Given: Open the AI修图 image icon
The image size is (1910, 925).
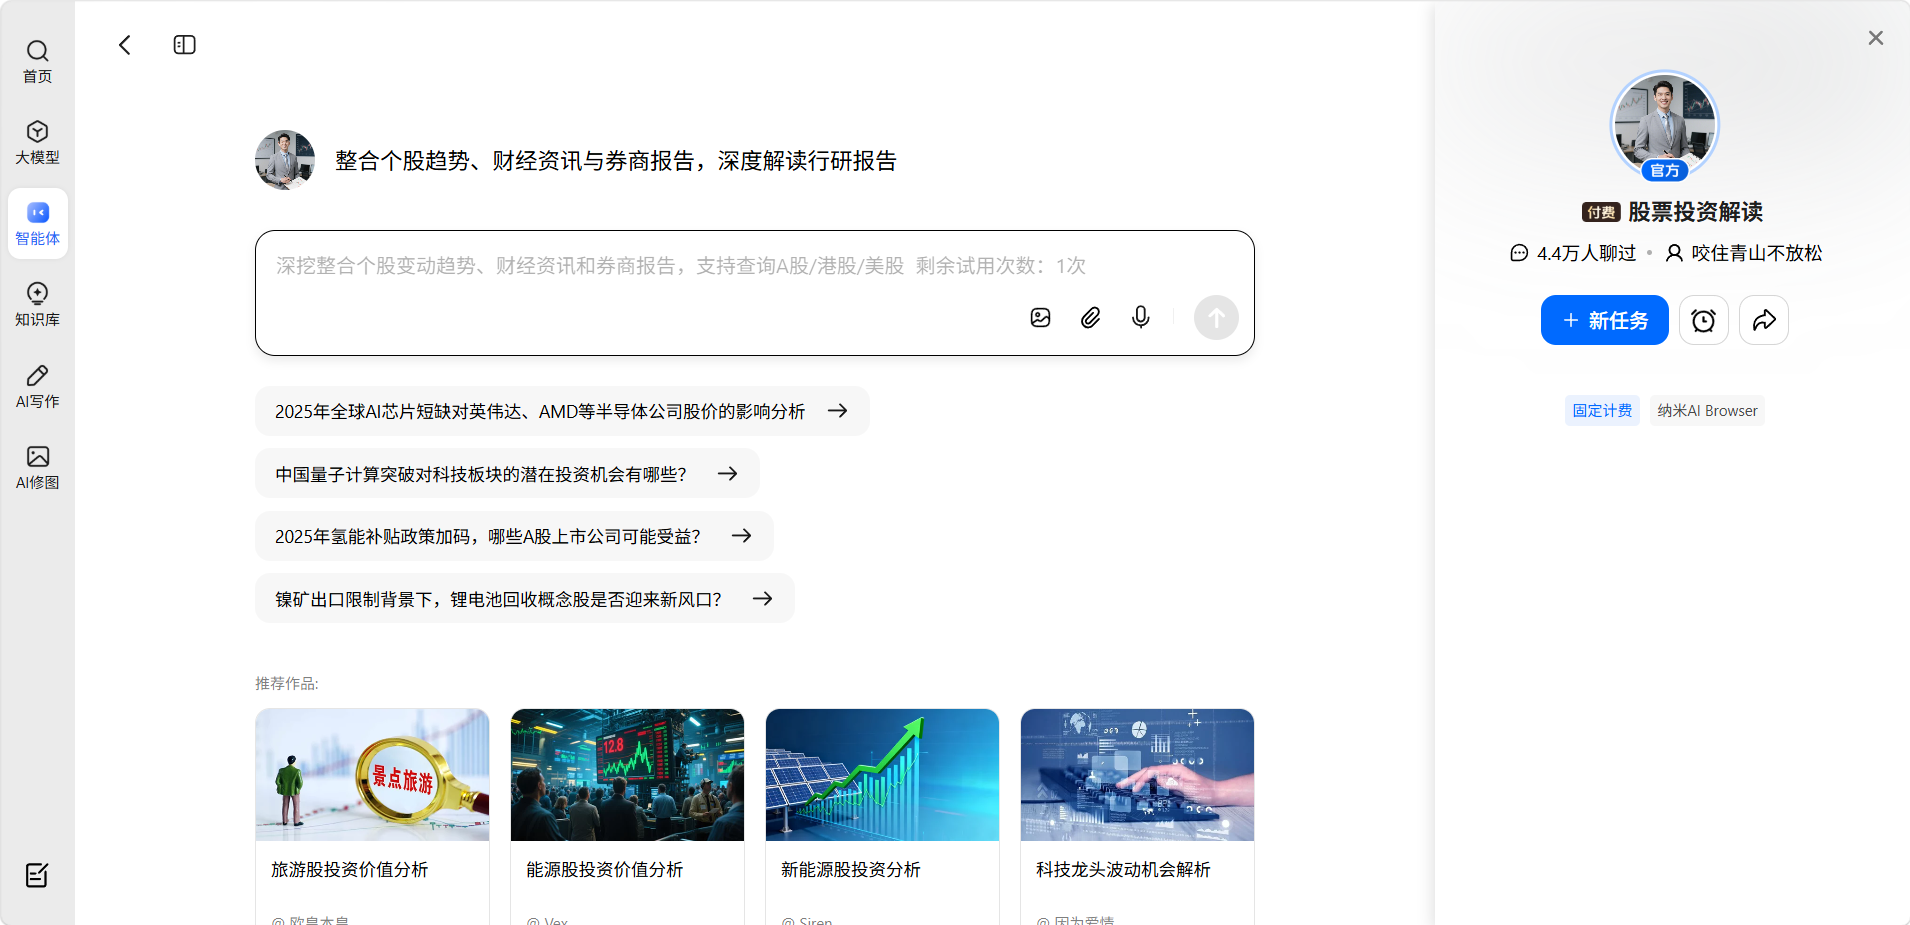Looking at the screenshot, I should point(38,467).
